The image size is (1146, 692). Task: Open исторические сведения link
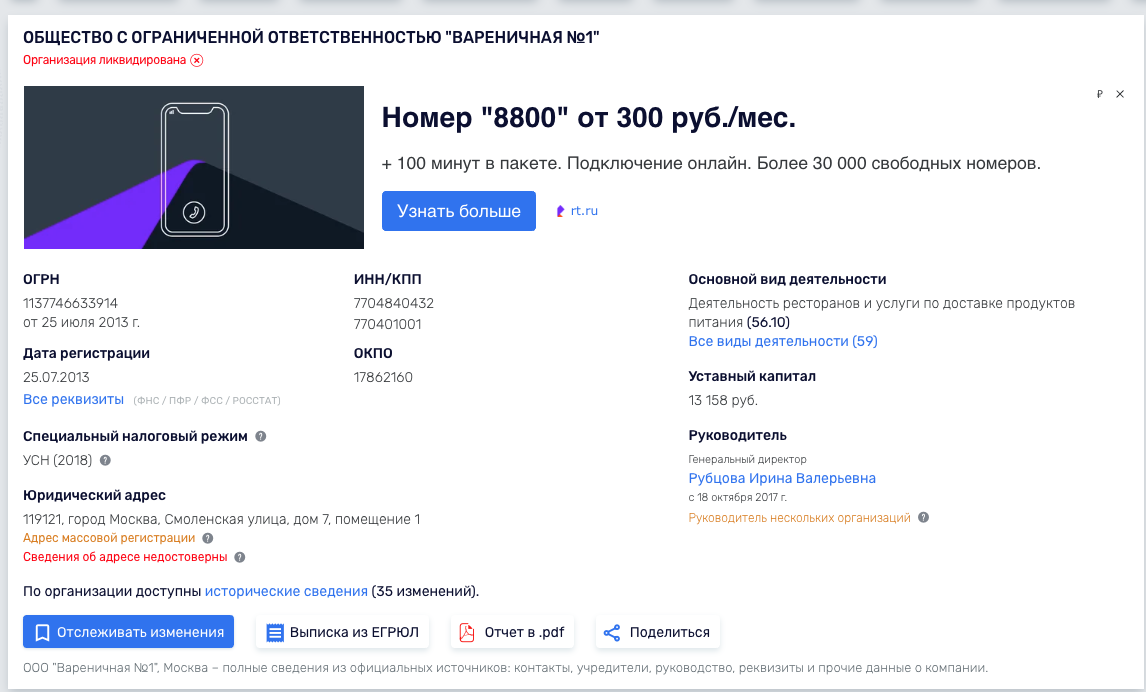pos(286,591)
